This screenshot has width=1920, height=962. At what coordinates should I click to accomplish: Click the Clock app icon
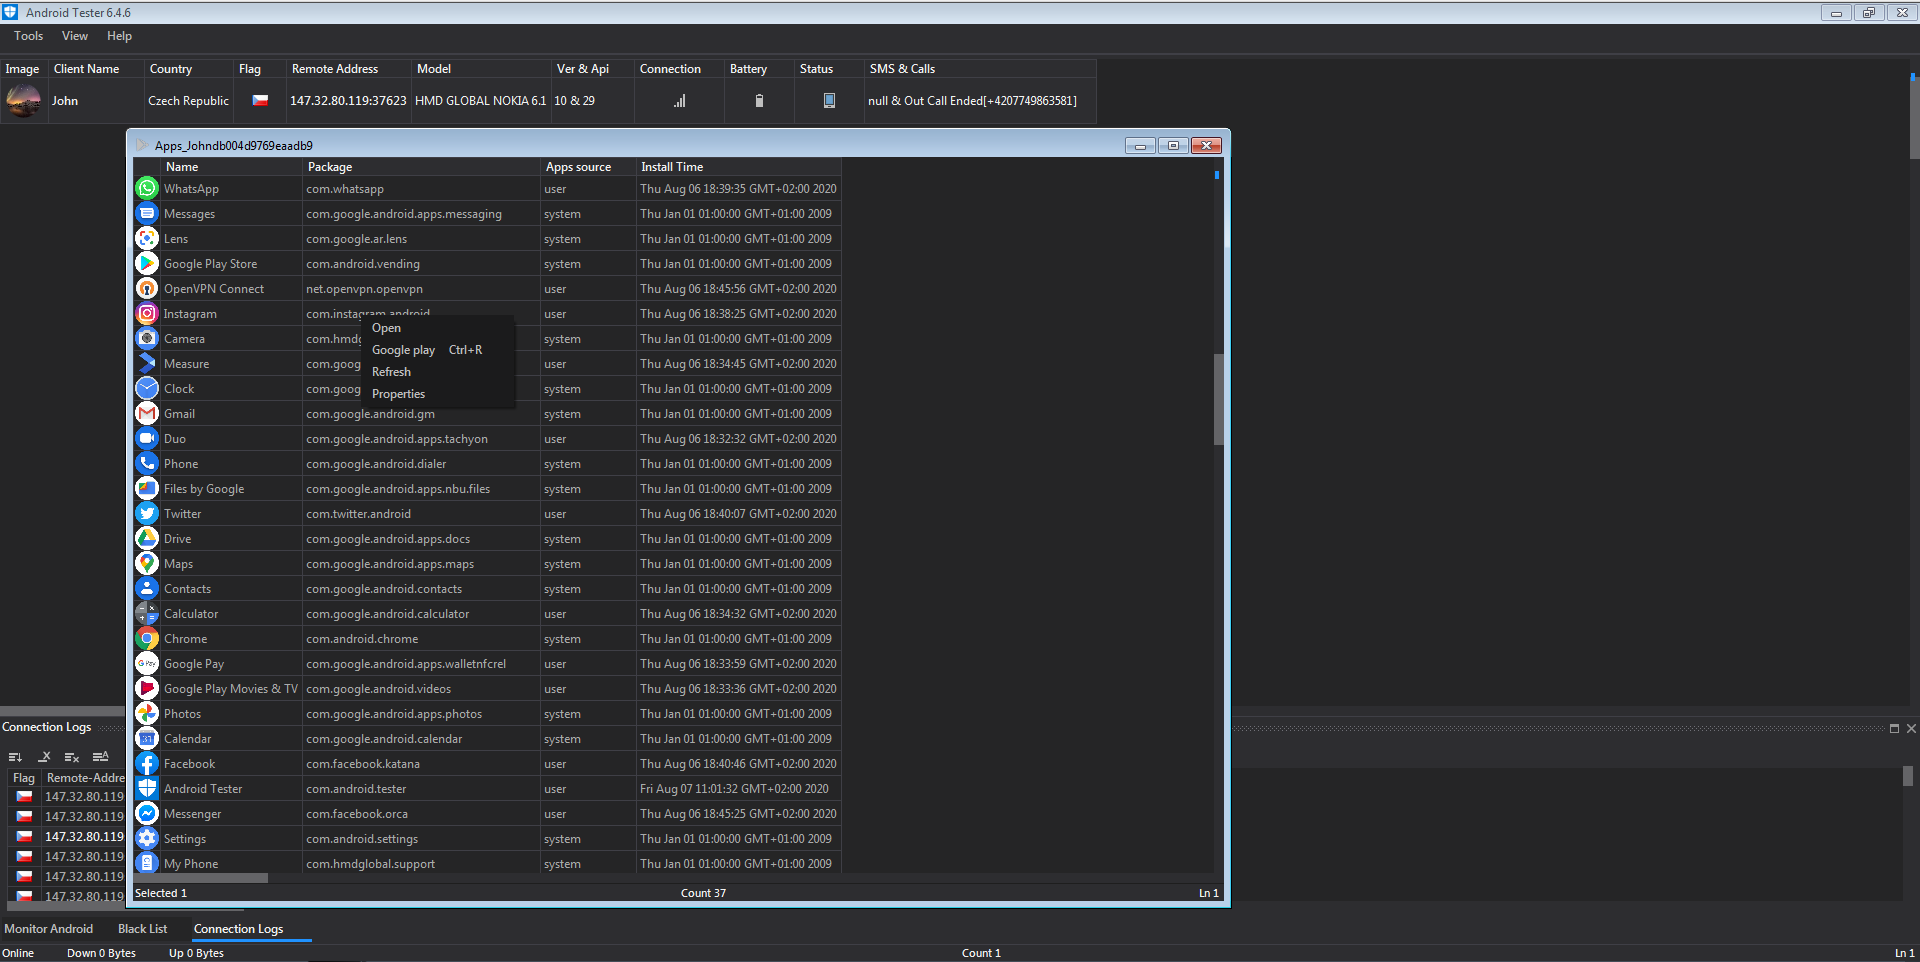[147, 388]
